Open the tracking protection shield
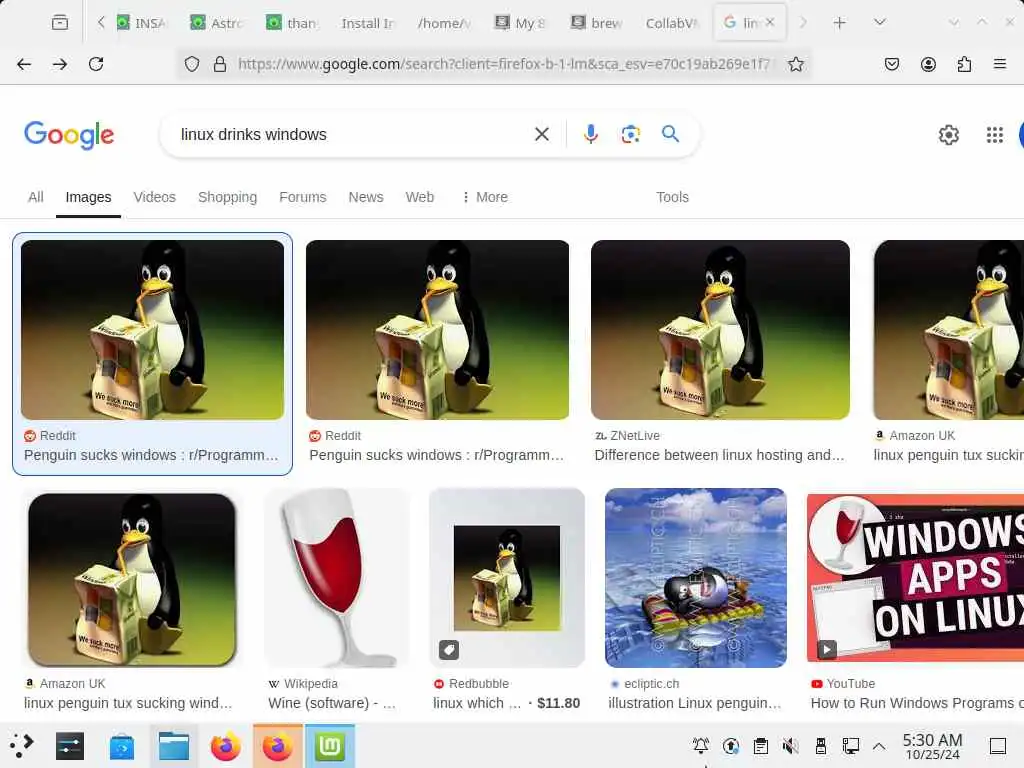 (x=191, y=64)
